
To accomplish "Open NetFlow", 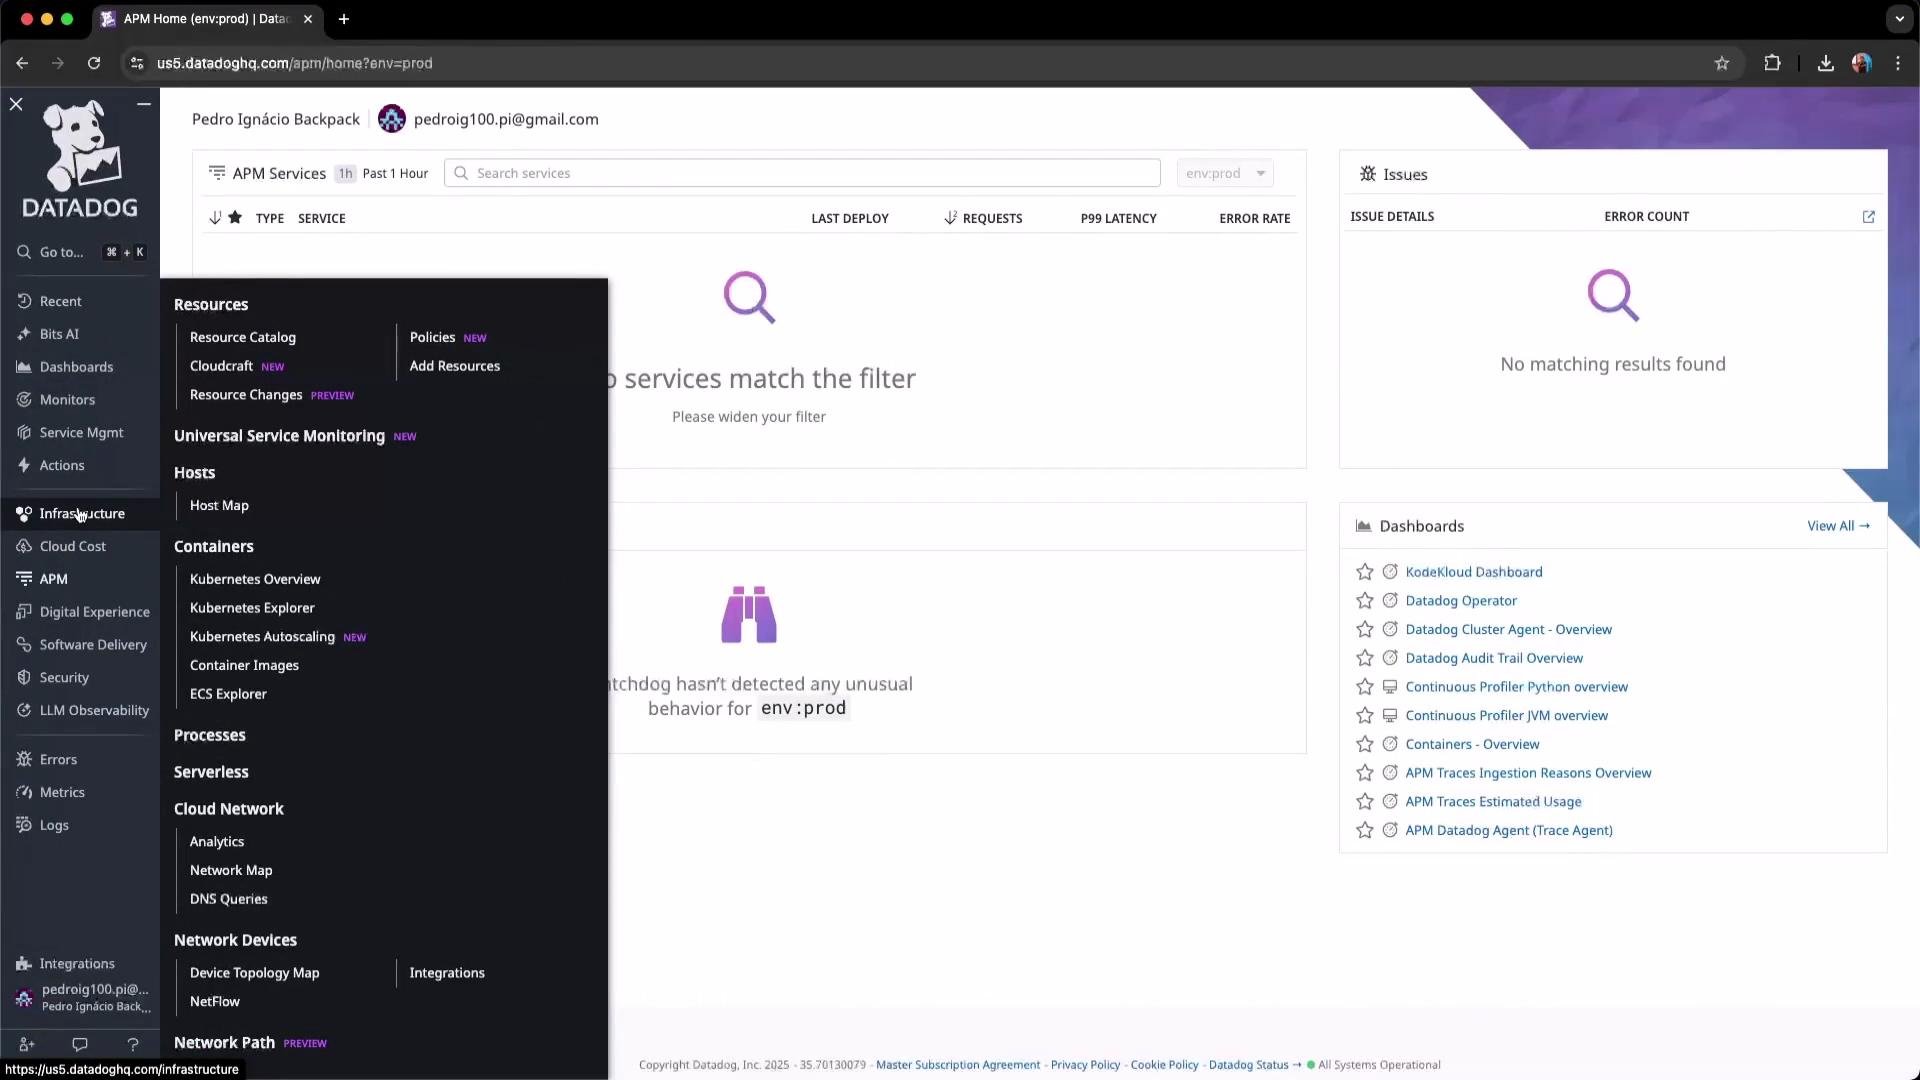I will (x=215, y=1002).
